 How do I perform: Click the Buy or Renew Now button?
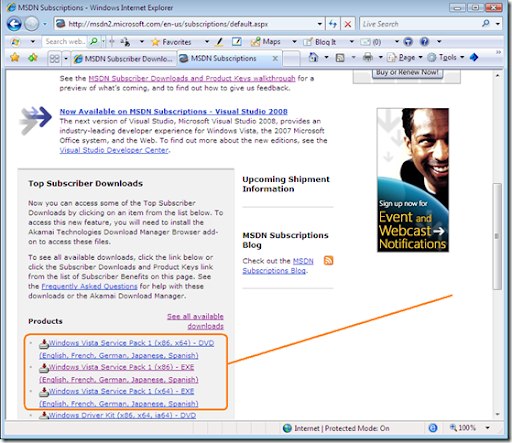pyautogui.click(x=407, y=73)
